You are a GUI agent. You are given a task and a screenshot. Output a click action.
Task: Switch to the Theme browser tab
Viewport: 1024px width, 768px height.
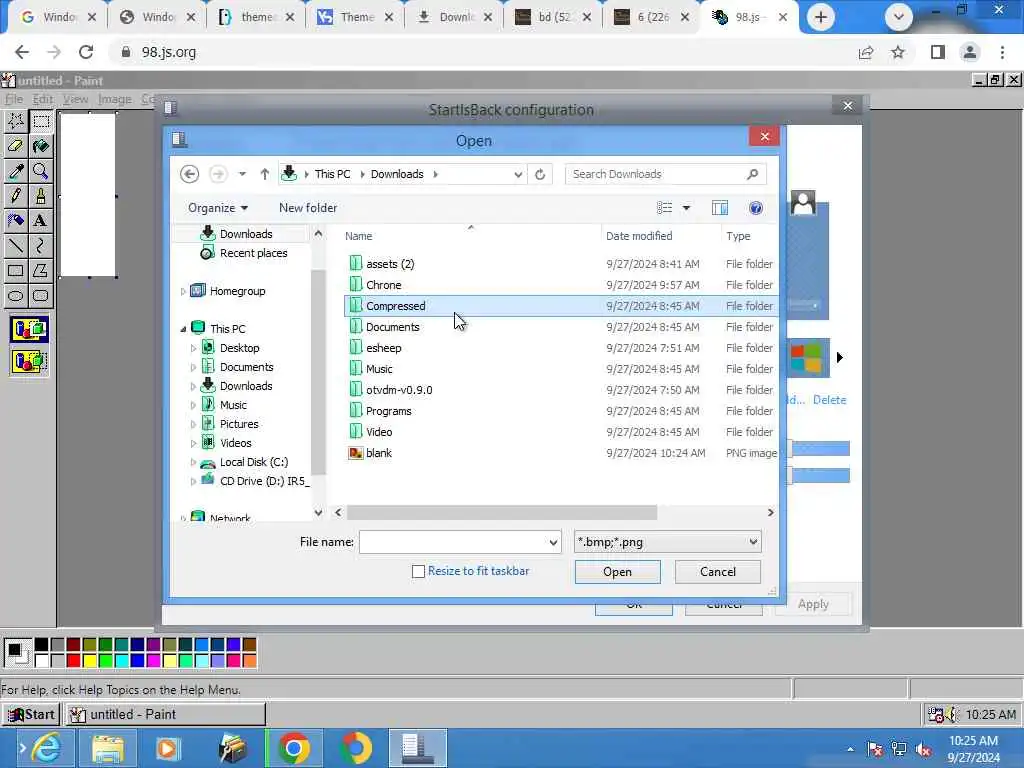point(355,18)
